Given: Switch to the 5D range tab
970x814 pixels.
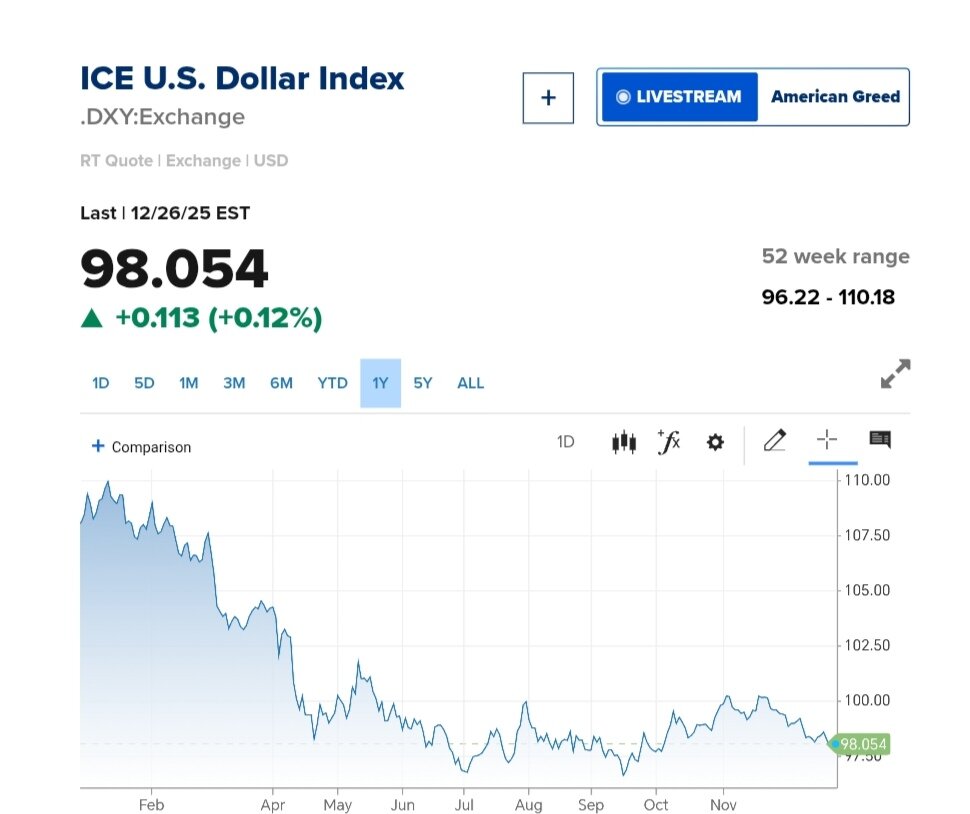Looking at the screenshot, I should (145, 383).
